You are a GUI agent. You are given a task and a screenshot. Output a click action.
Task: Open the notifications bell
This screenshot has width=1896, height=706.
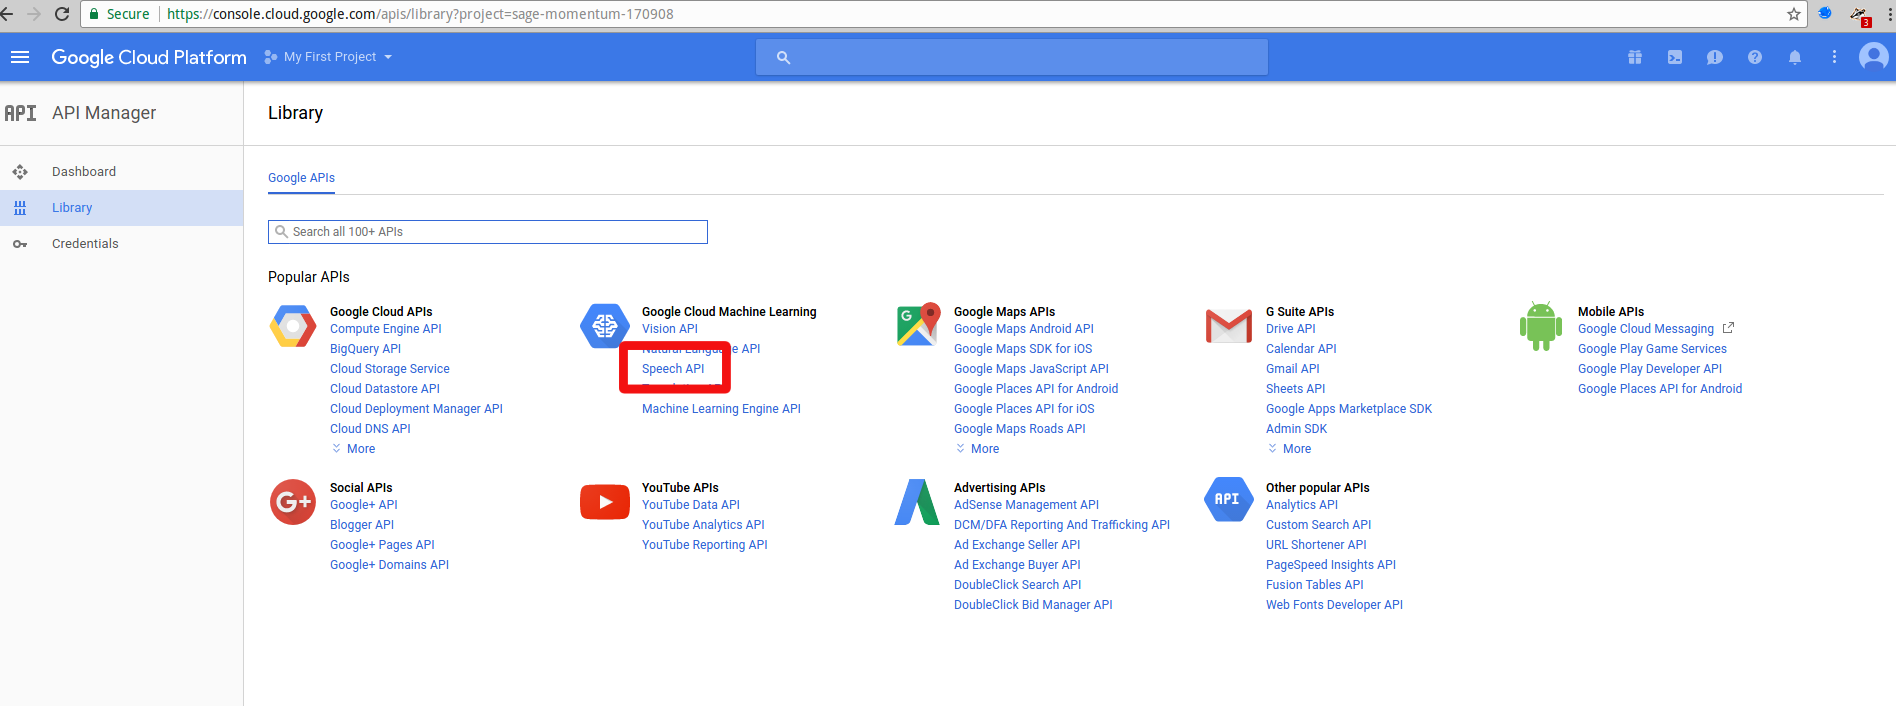[1795, 57]
